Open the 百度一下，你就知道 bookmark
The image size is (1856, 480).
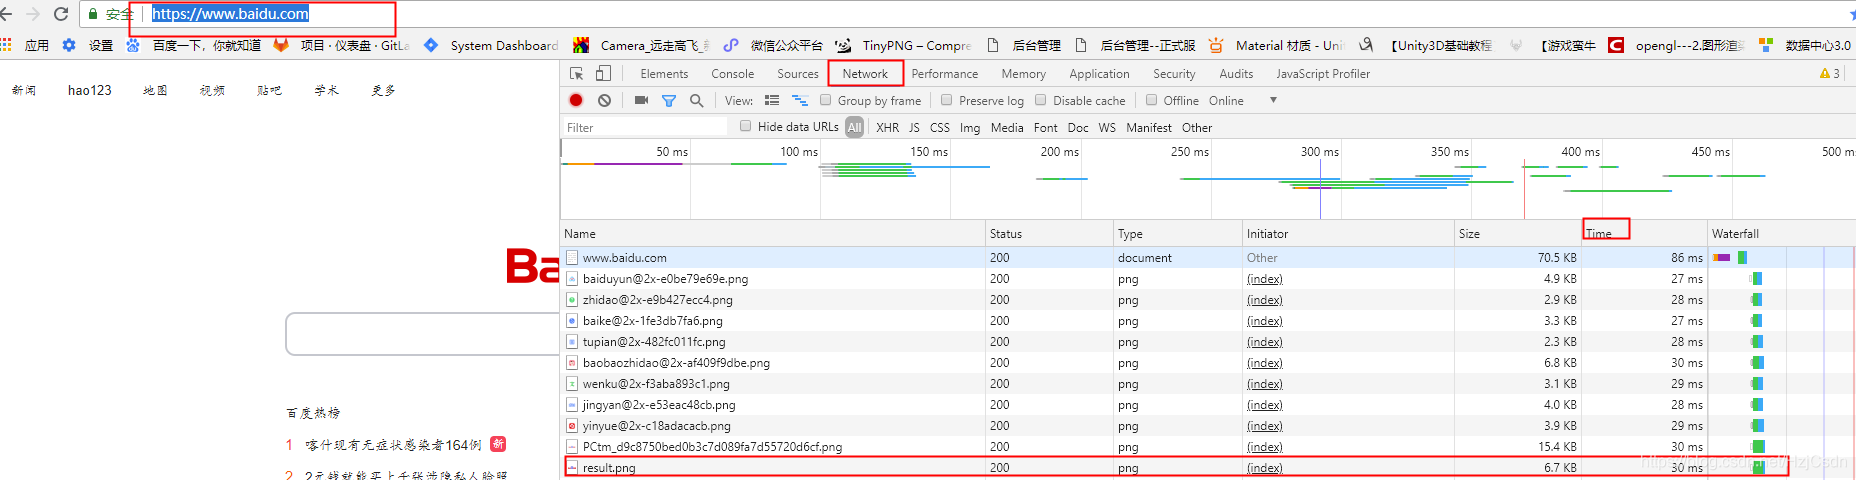pos(194,45)
